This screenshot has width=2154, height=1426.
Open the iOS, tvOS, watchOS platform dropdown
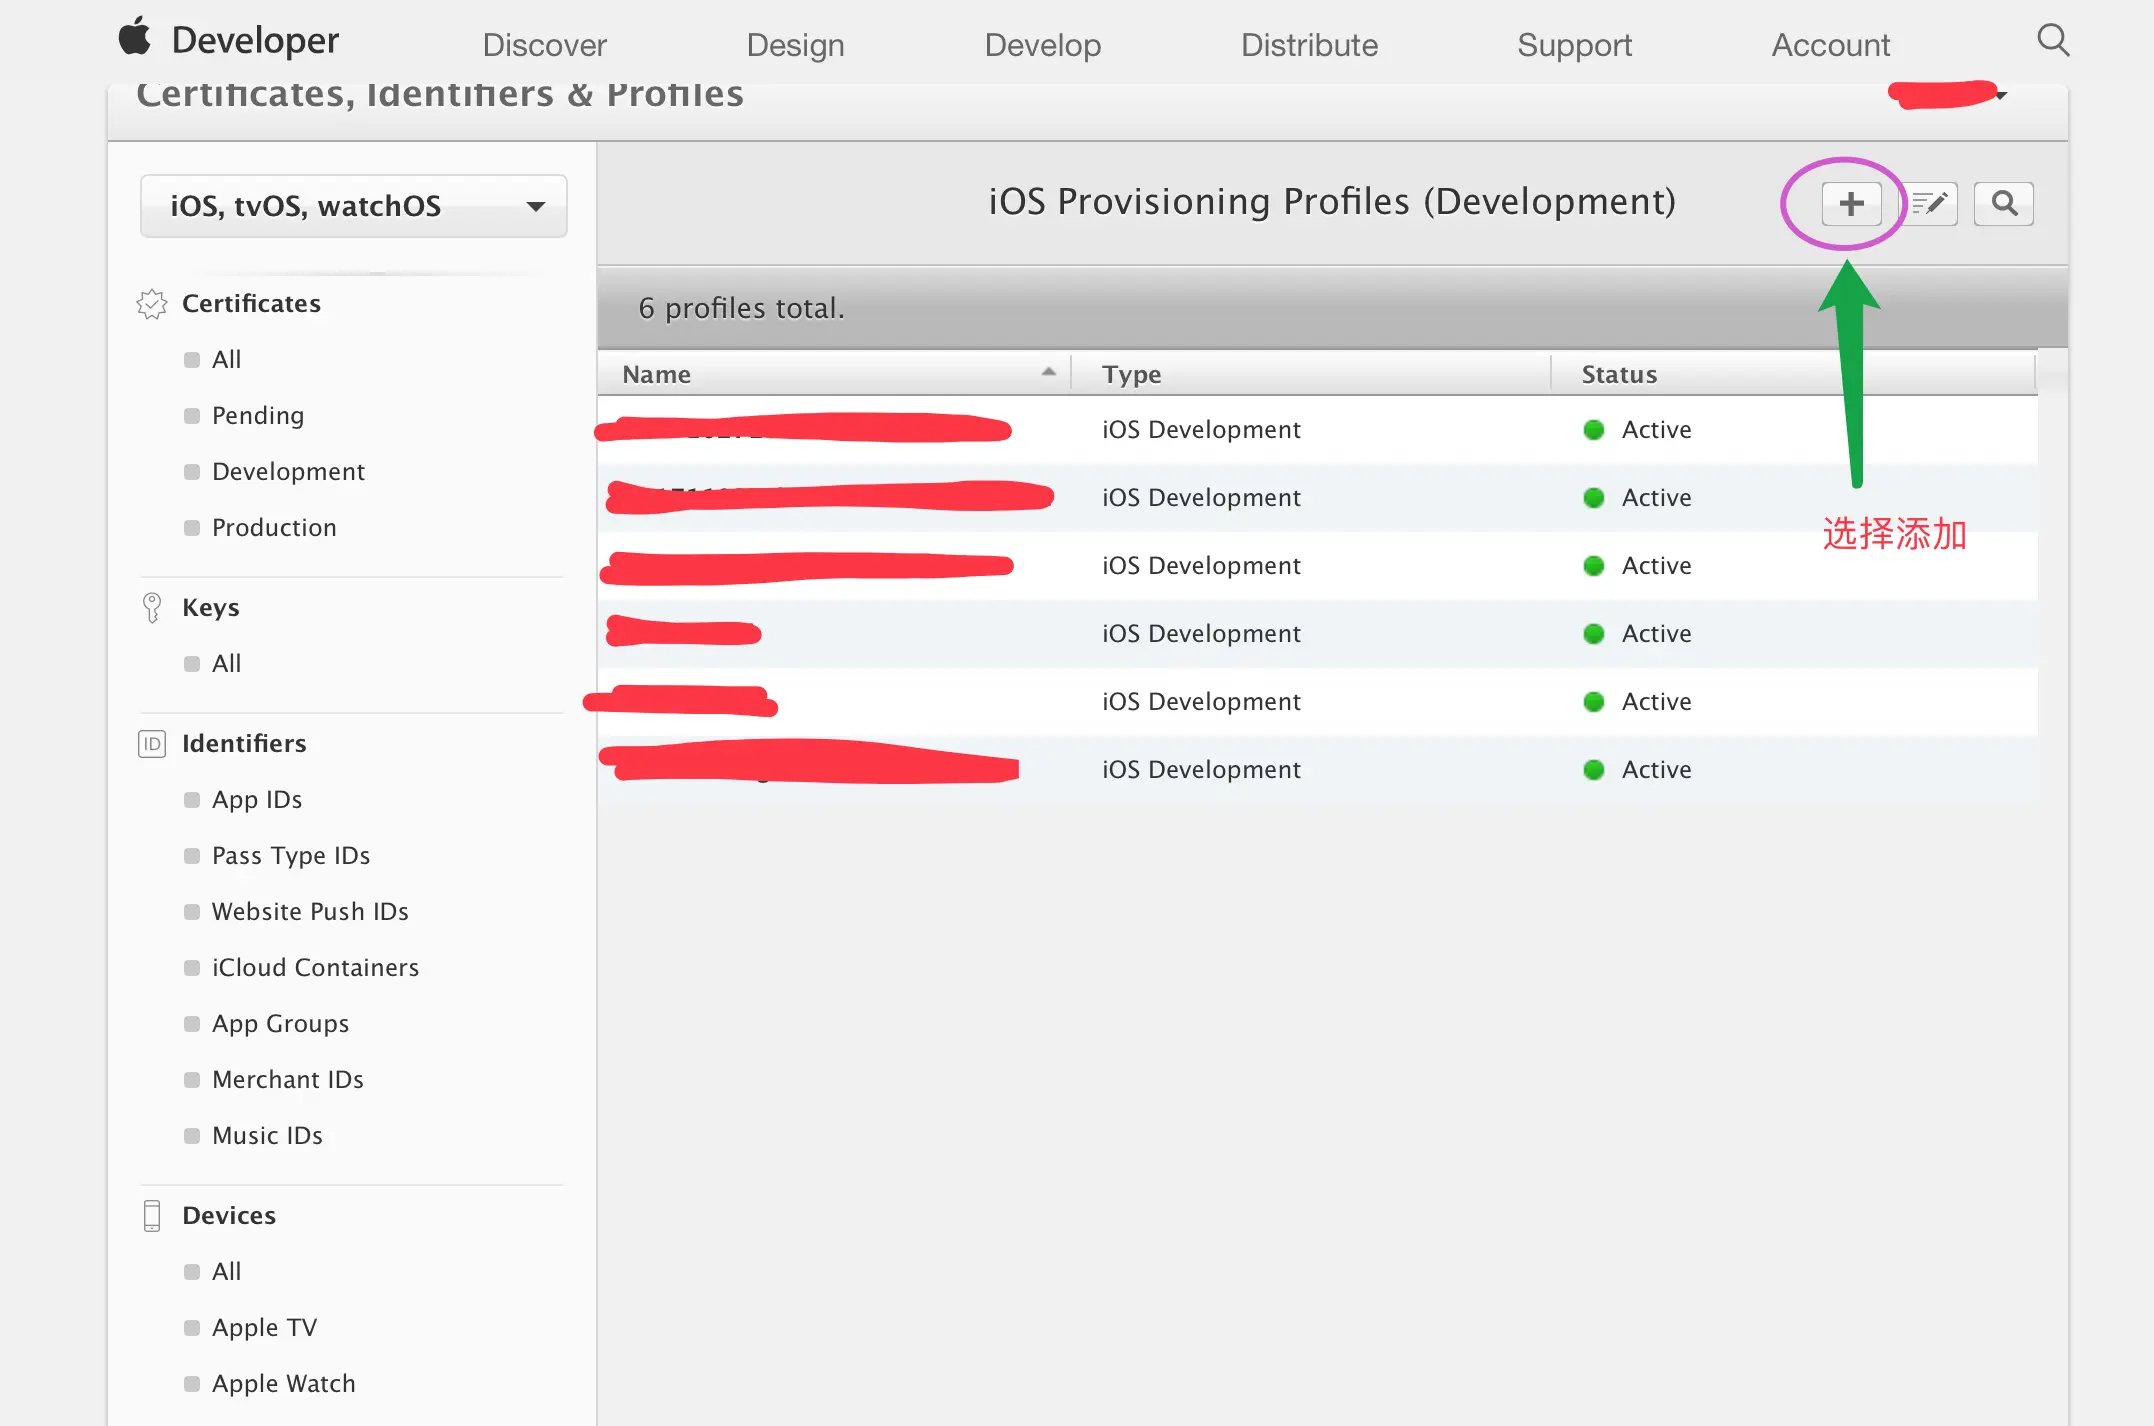point(354,206)
